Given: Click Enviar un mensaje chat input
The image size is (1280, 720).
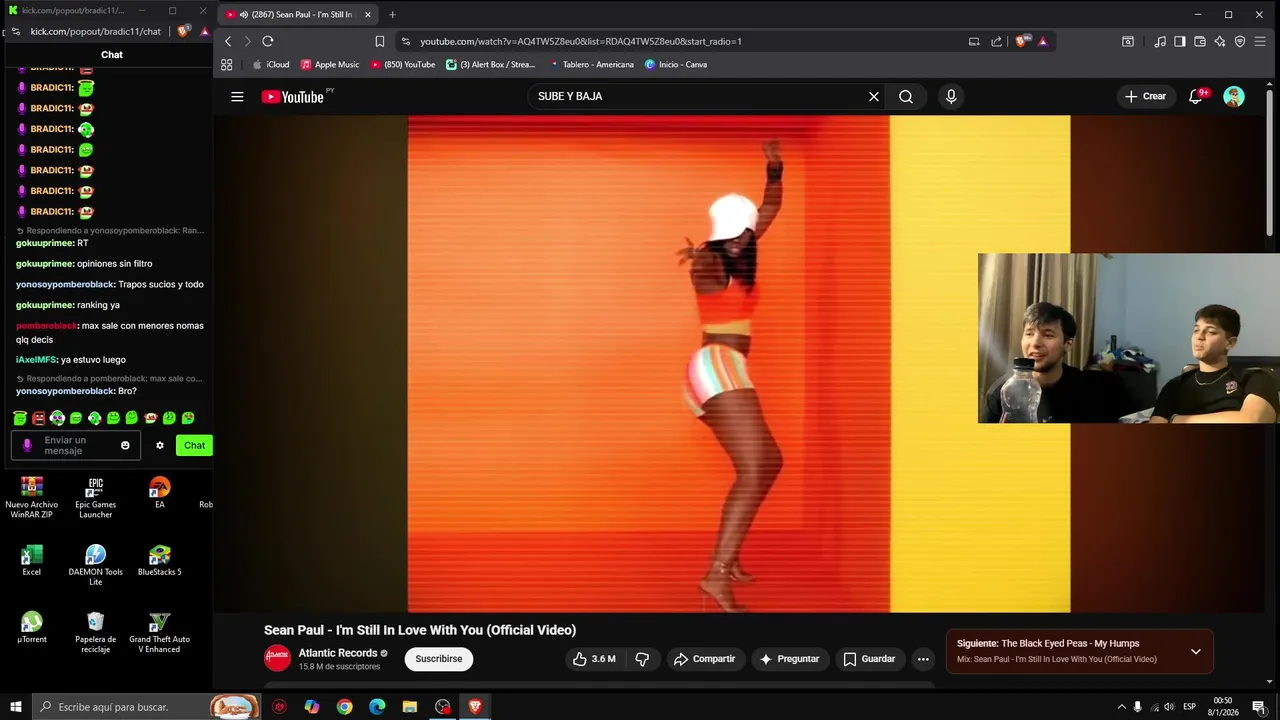Looking at the screenshot, I should [78, 445].
